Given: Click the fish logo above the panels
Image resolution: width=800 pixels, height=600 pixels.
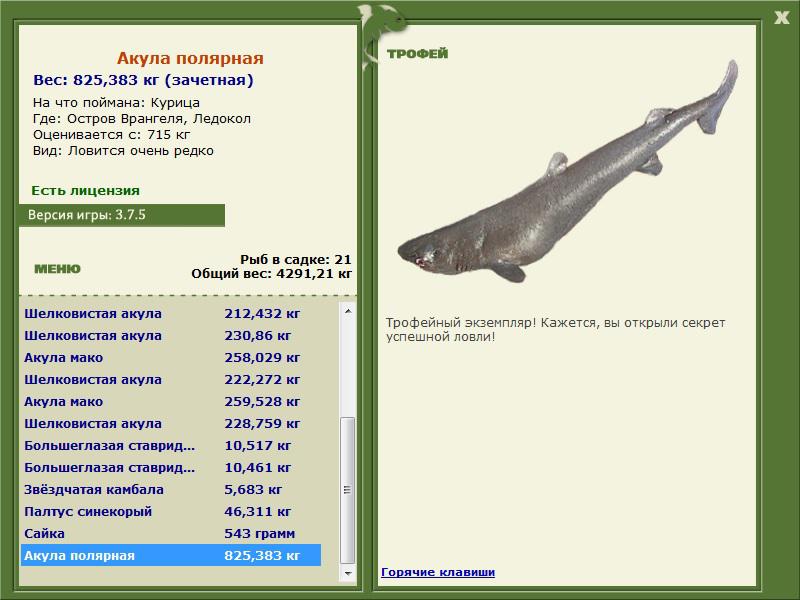Looking at the screenshot, I should (381, 36).
